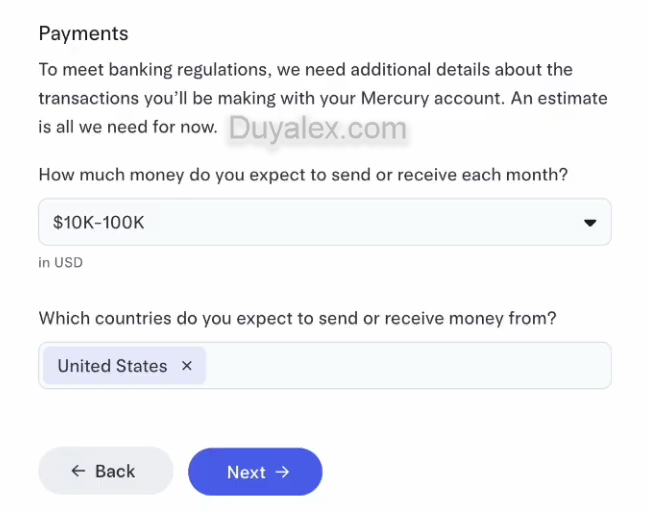Remove the United States country tag
Screen dimensions: 648x512
point(187,366)
